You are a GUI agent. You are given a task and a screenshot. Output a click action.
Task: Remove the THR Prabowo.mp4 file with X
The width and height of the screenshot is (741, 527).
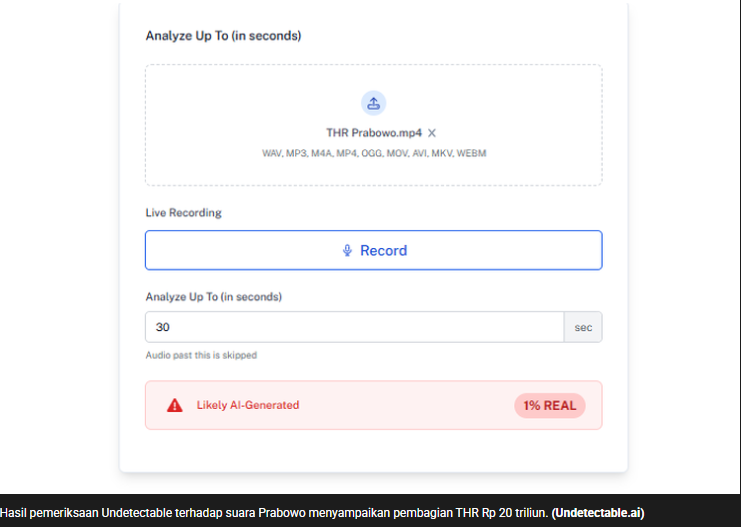point(432,133)
